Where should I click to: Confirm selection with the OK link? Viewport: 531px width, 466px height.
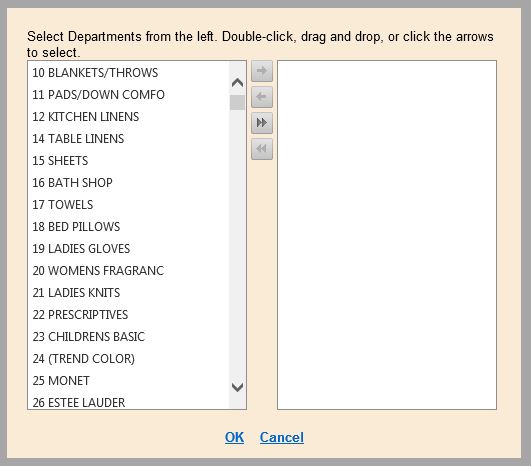pyautogui.click(x=234, y=437)
